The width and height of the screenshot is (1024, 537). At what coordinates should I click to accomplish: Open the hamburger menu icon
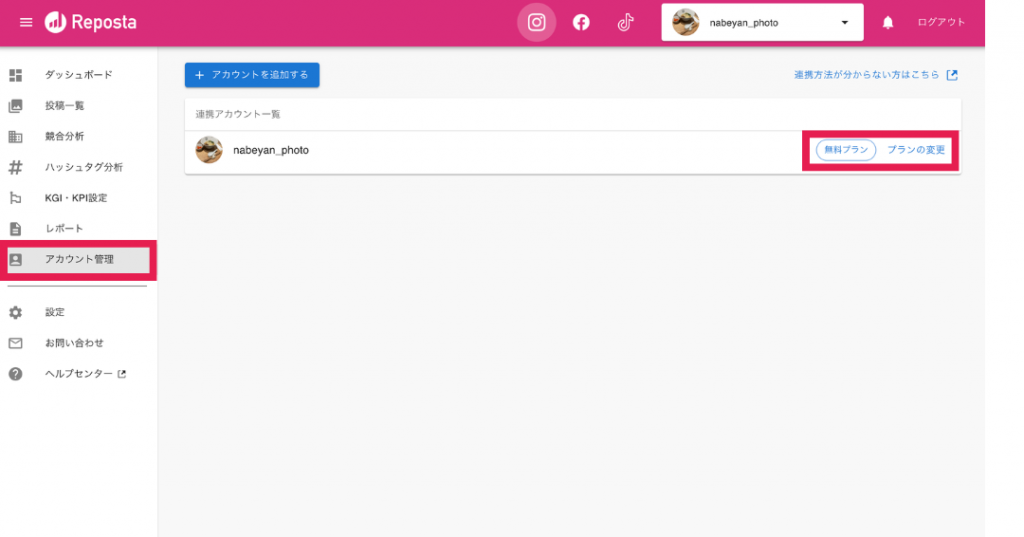[x=26, y=23]
